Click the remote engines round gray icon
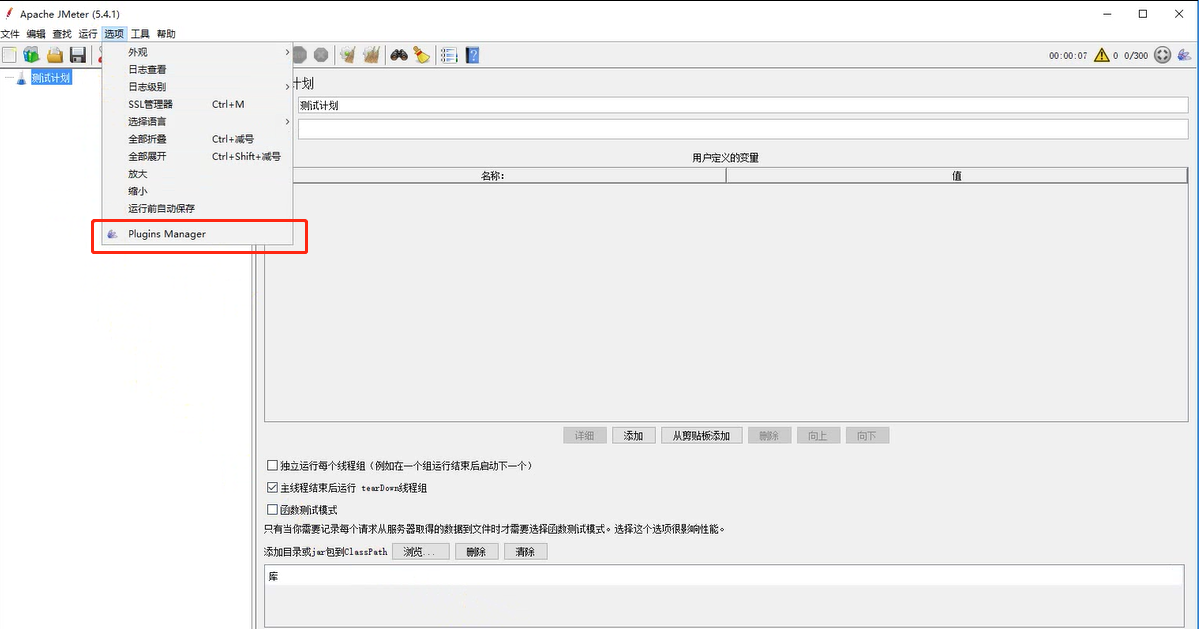This screenshot has height=629, width=1199. click(1162, 55)
